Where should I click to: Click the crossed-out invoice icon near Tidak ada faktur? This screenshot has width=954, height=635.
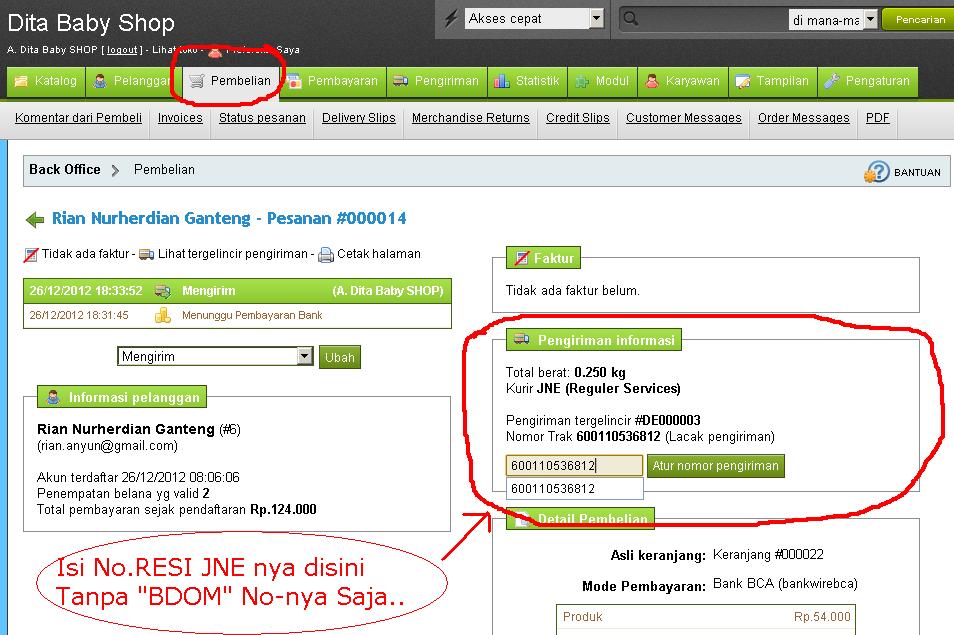coord(31,255)
